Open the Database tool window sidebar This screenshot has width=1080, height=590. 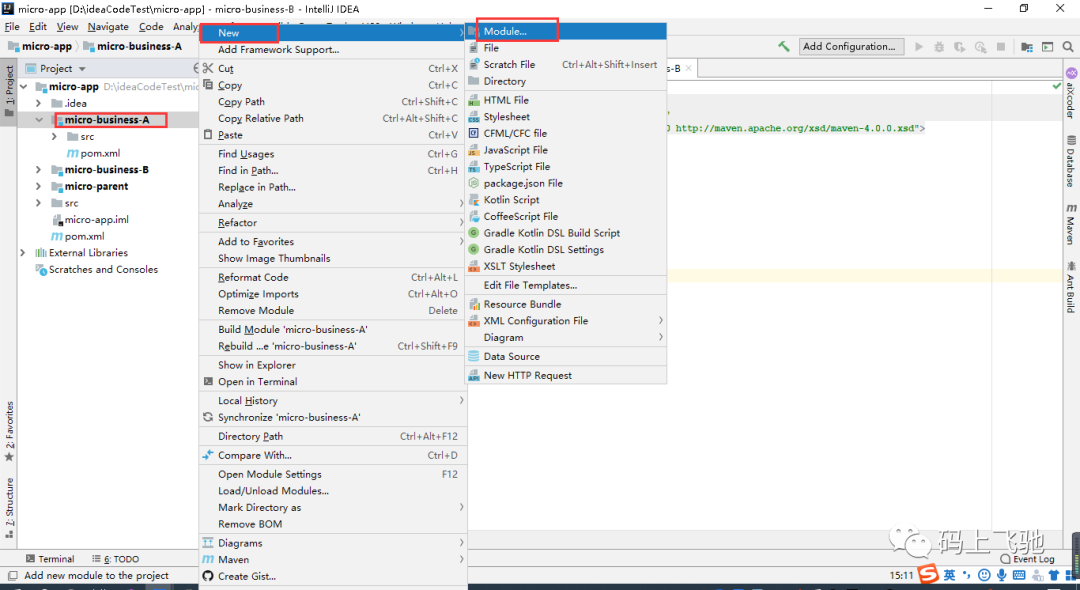1071,162
